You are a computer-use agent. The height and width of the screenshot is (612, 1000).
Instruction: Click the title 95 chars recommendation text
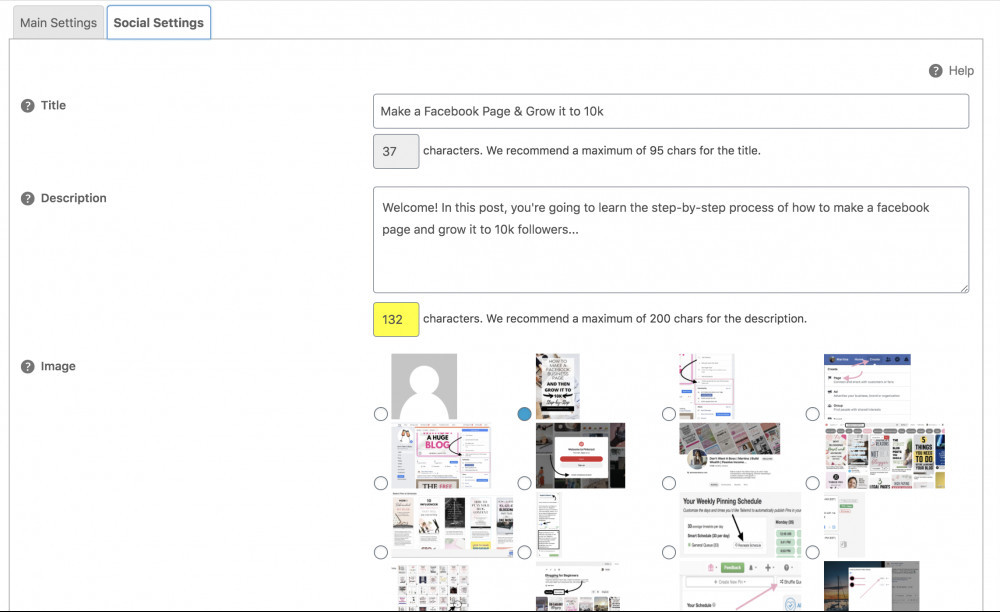click(592, 151)
